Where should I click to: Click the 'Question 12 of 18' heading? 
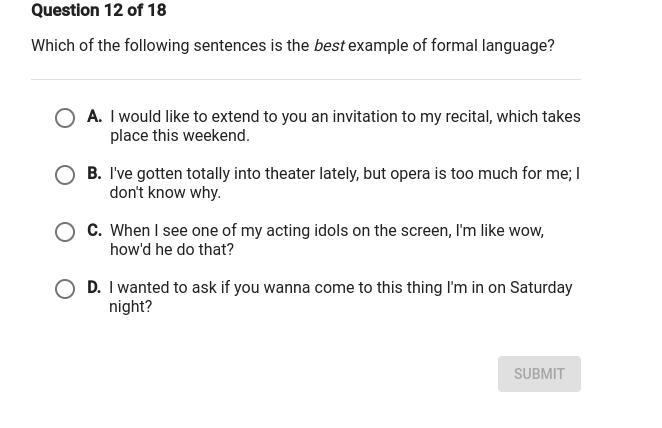click(99, 11)
